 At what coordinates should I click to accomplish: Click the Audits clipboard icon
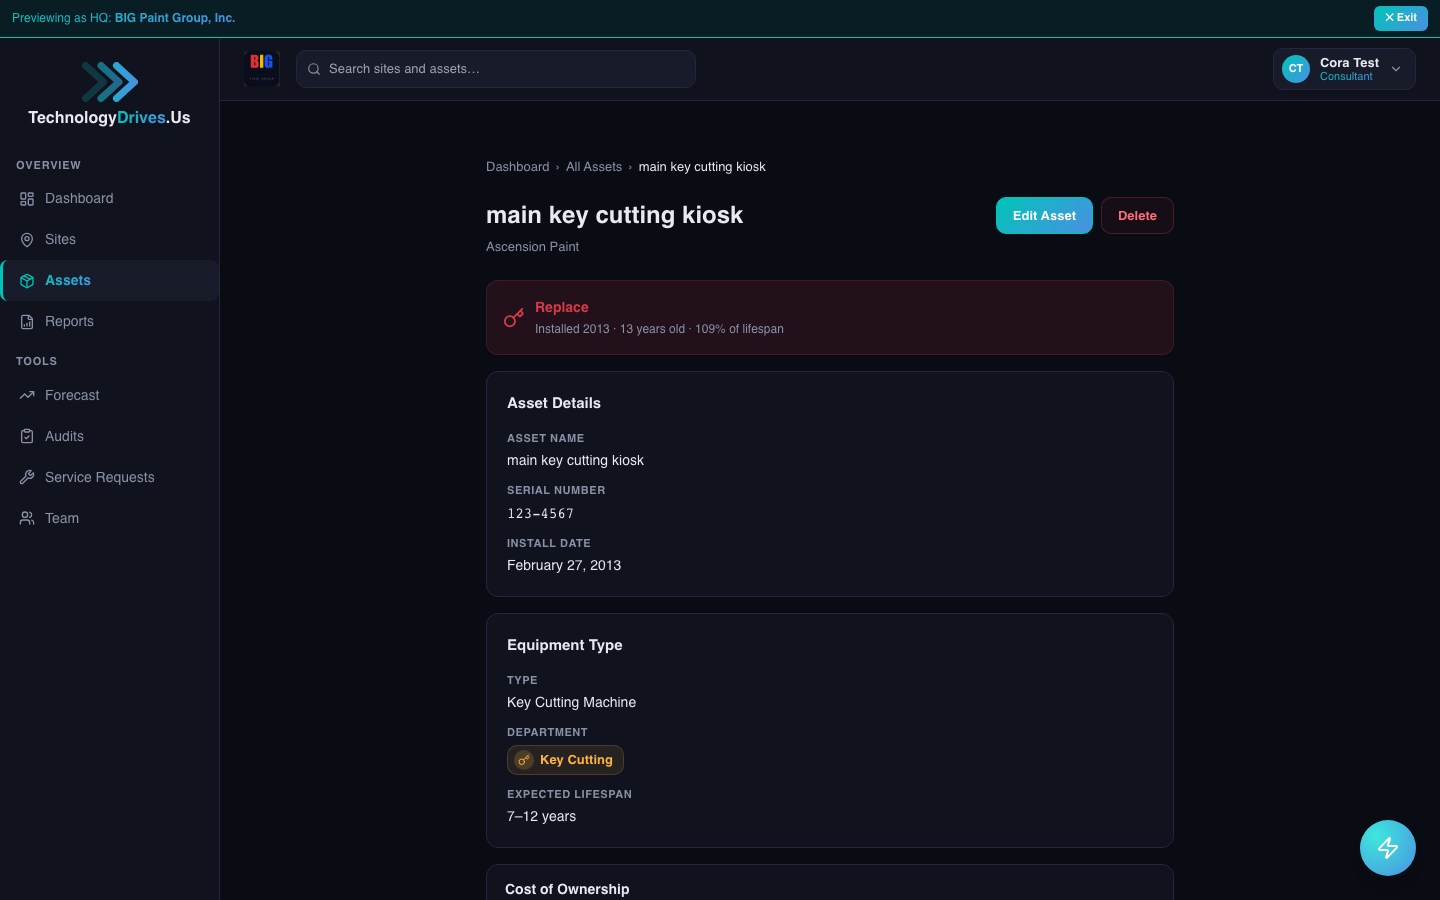tap(27, 437)
